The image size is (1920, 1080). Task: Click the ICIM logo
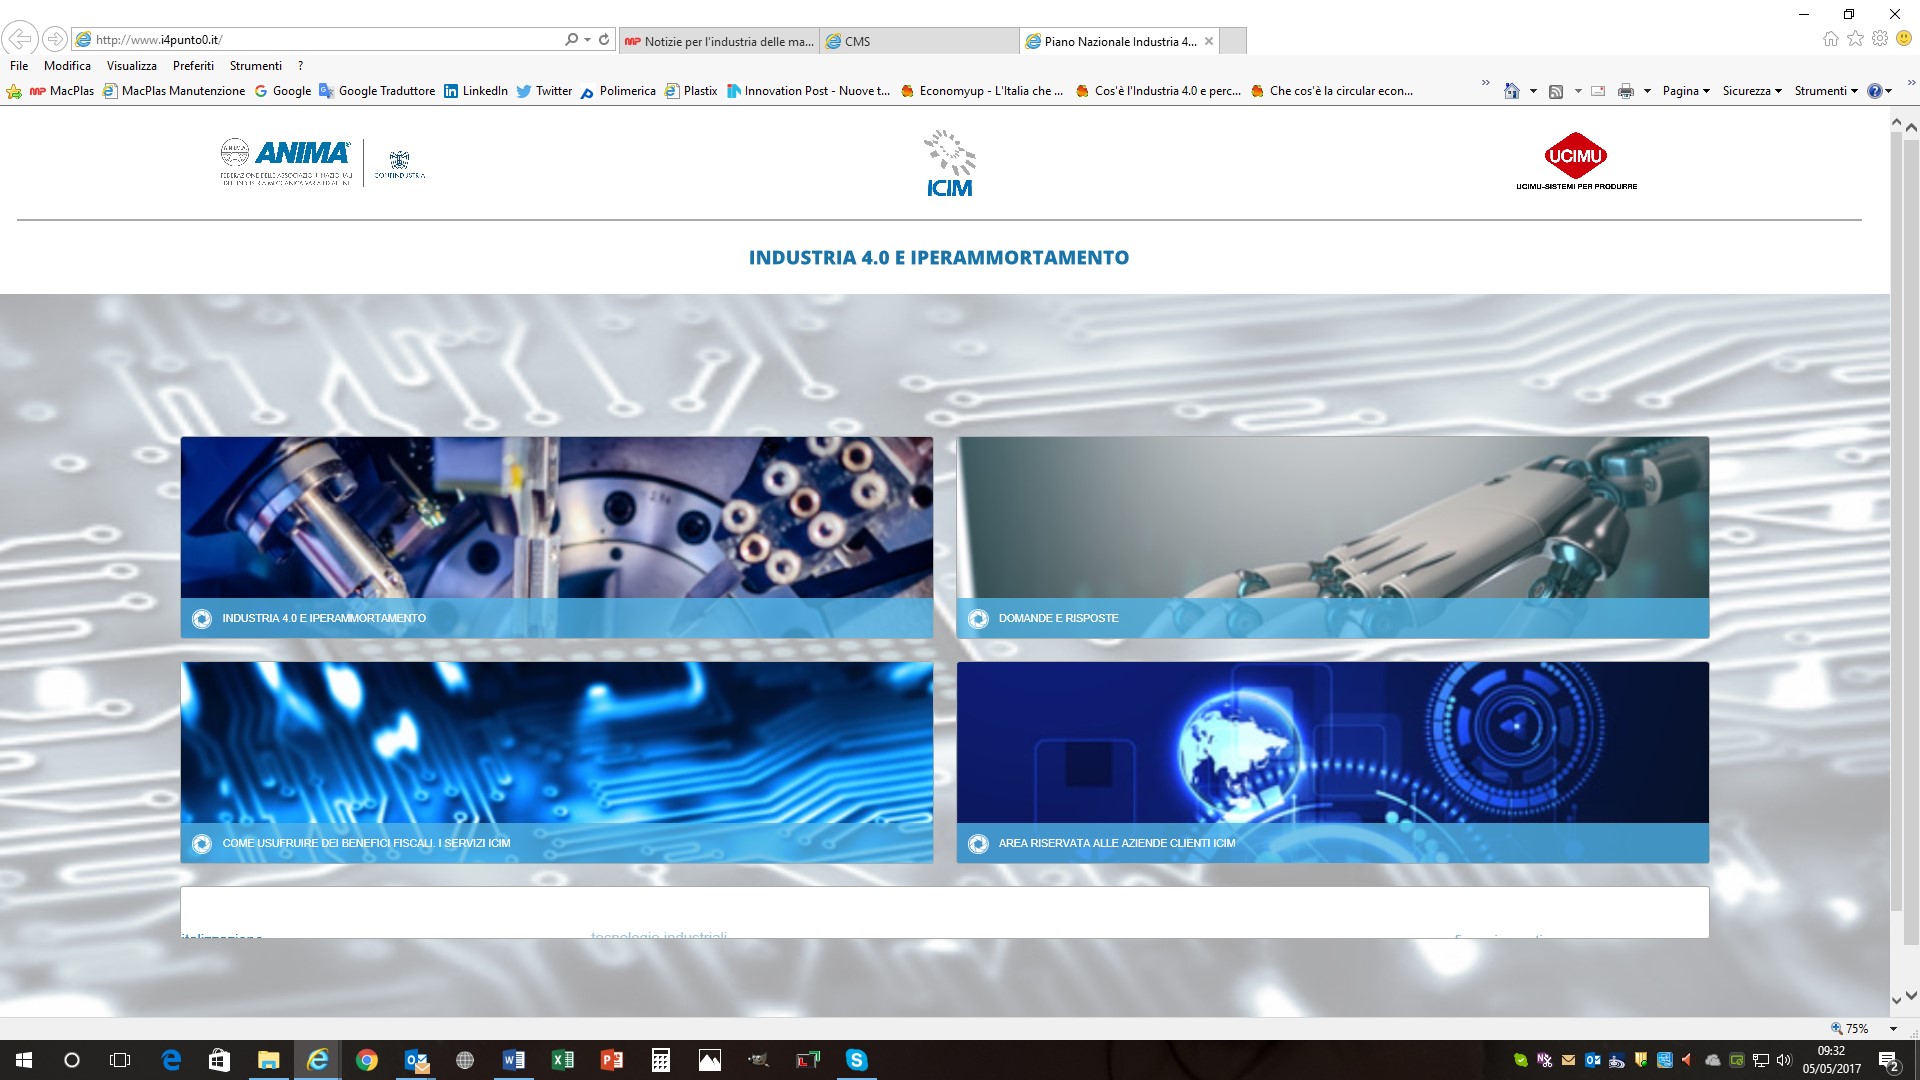(x=949, y=163)
